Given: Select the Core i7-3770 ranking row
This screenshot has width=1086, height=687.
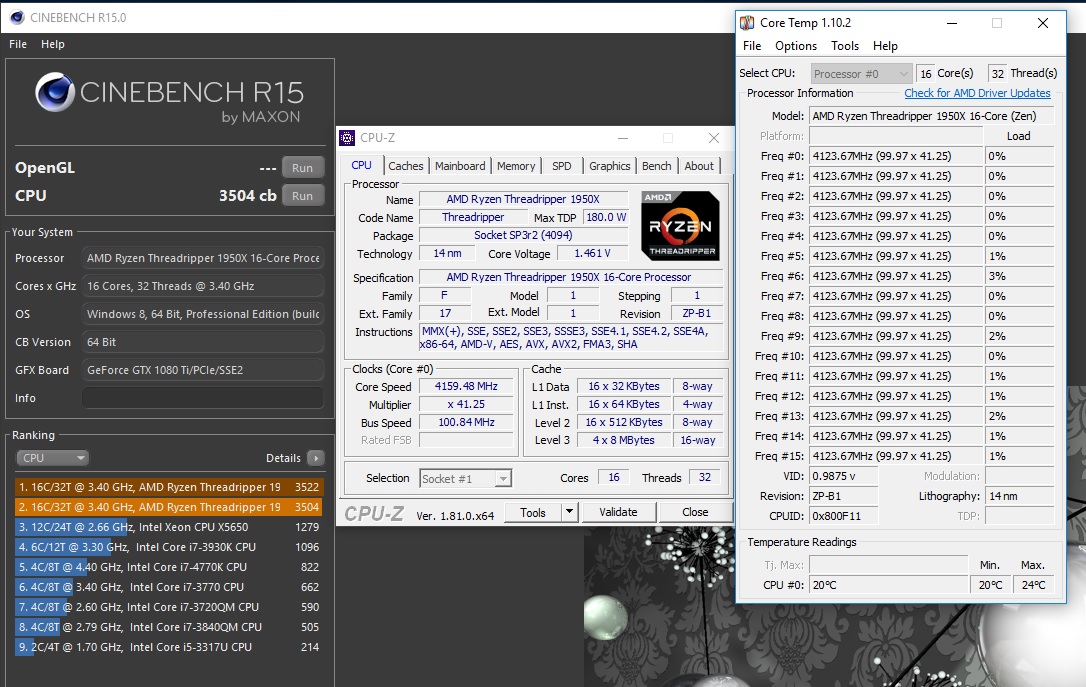Looking at the screenshot, I should (168, 587).
